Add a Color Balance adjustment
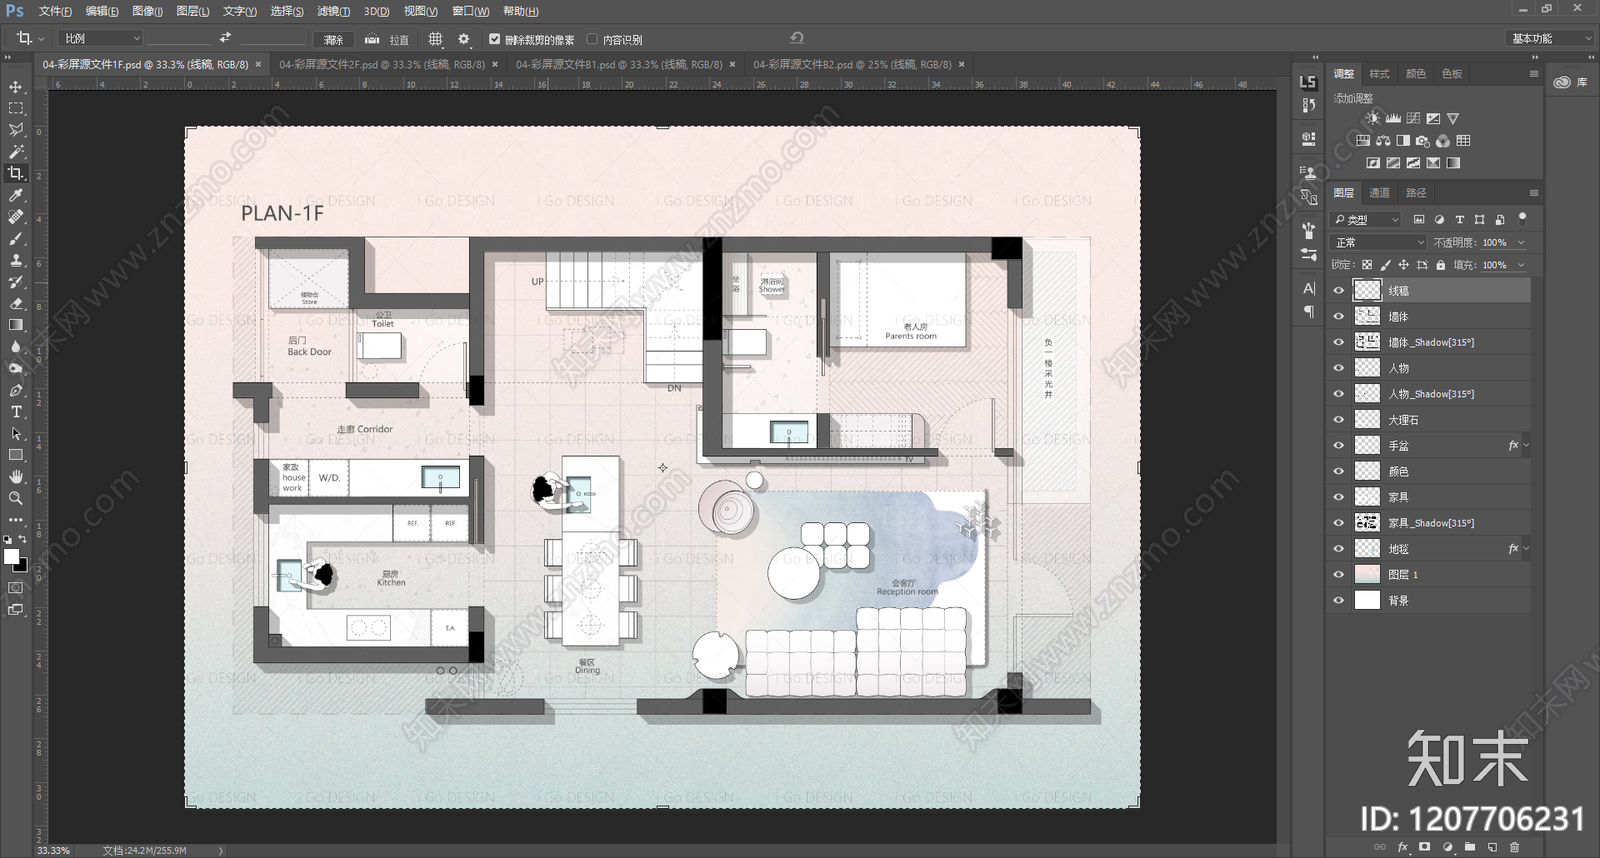Image resolution: width=1600 pixels, height=858 pixels. (1383, 141)
